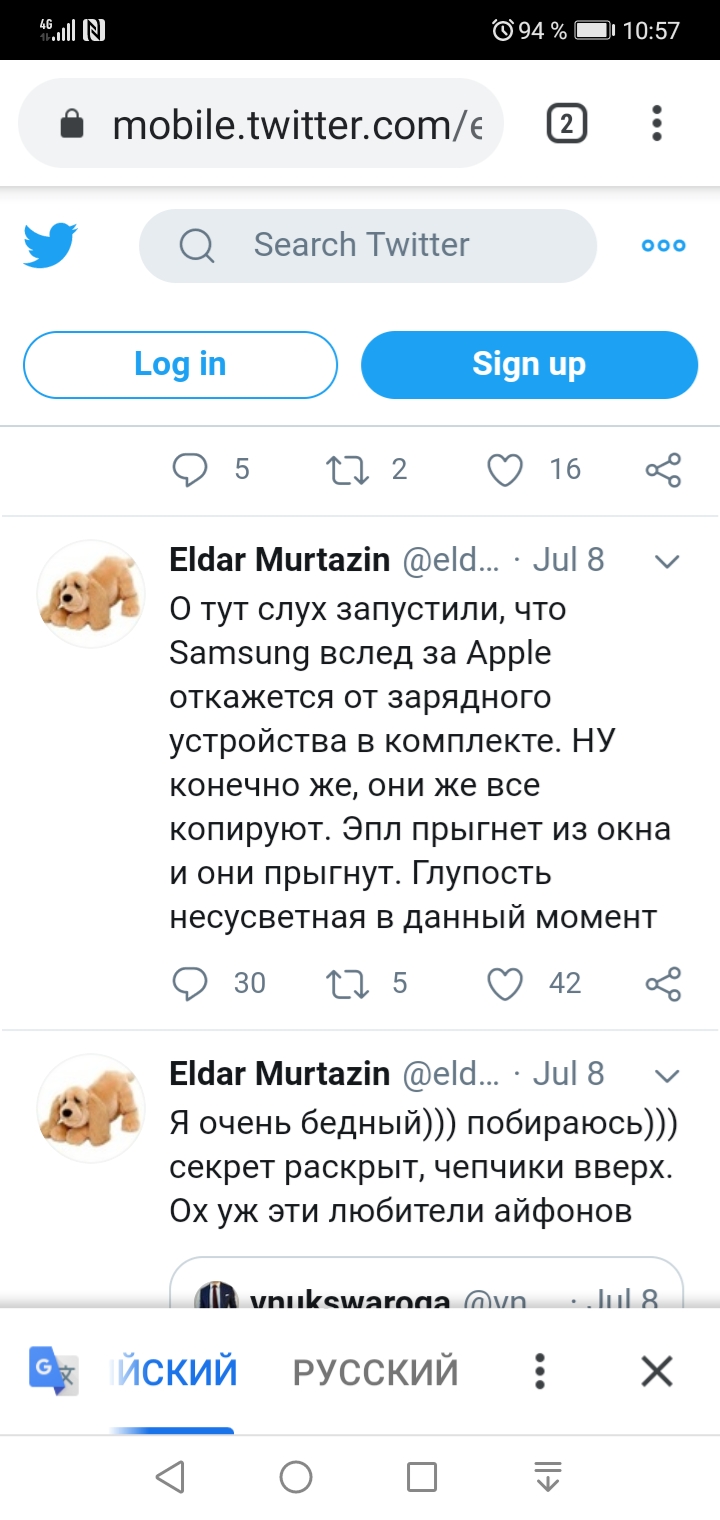Expand options chevron on second Murtazin tweet
720x1520 pixels.
coord(666,1076)
